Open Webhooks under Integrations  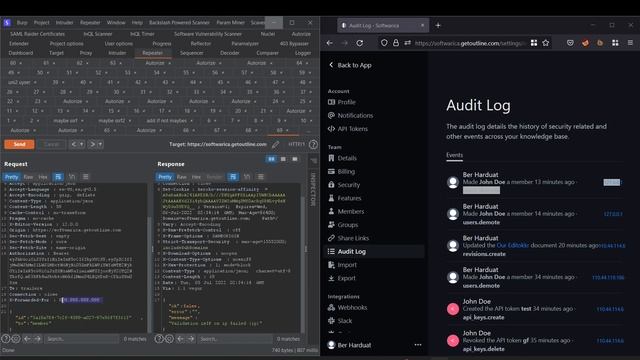352,308
